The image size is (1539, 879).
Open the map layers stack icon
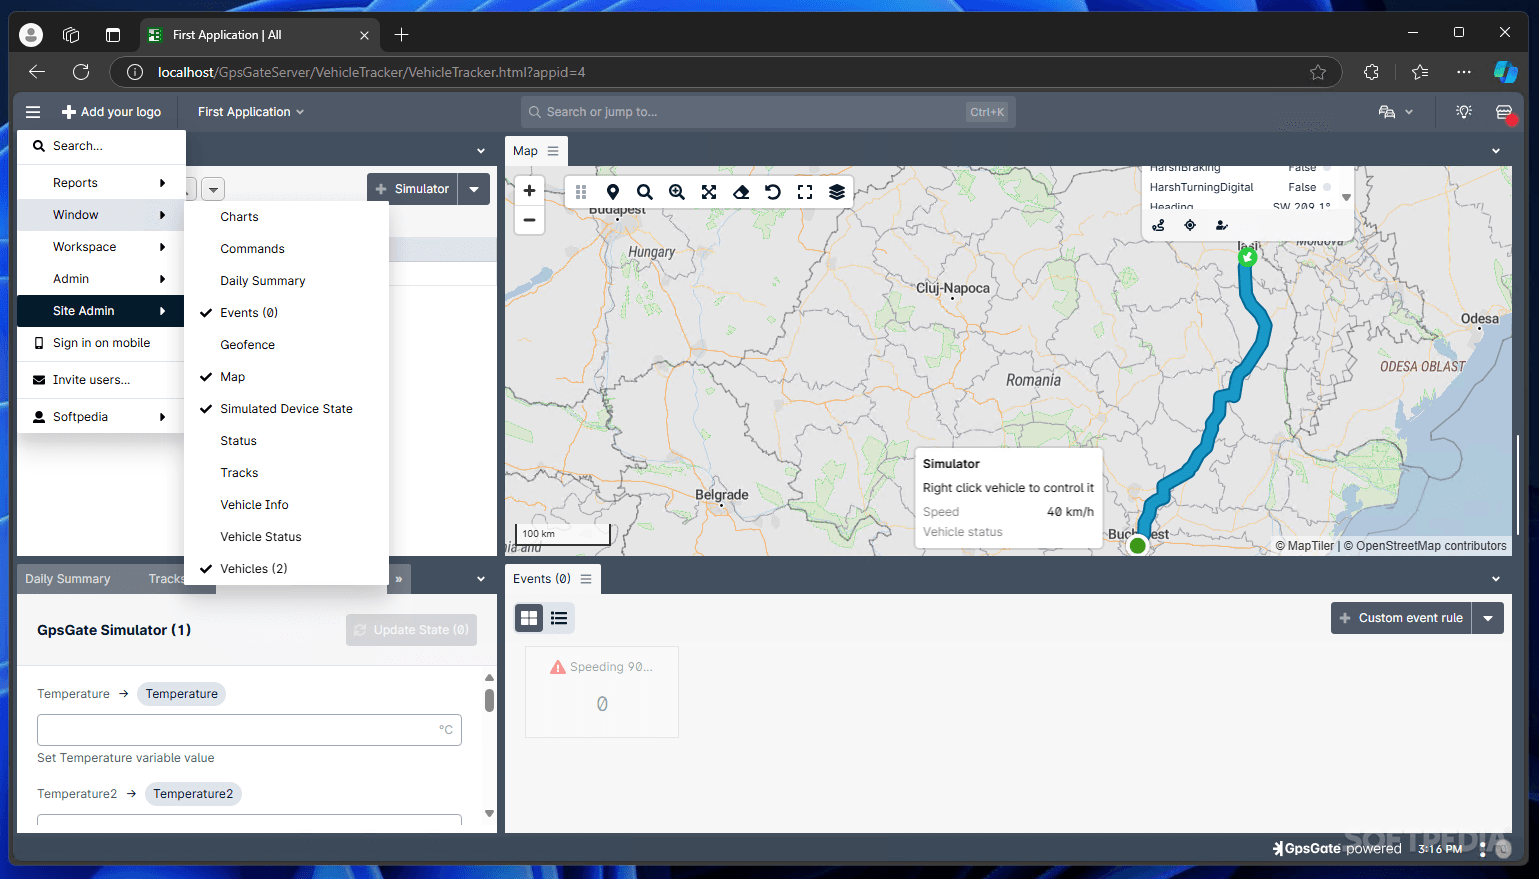pyautogui.click(x=837, y=192)
